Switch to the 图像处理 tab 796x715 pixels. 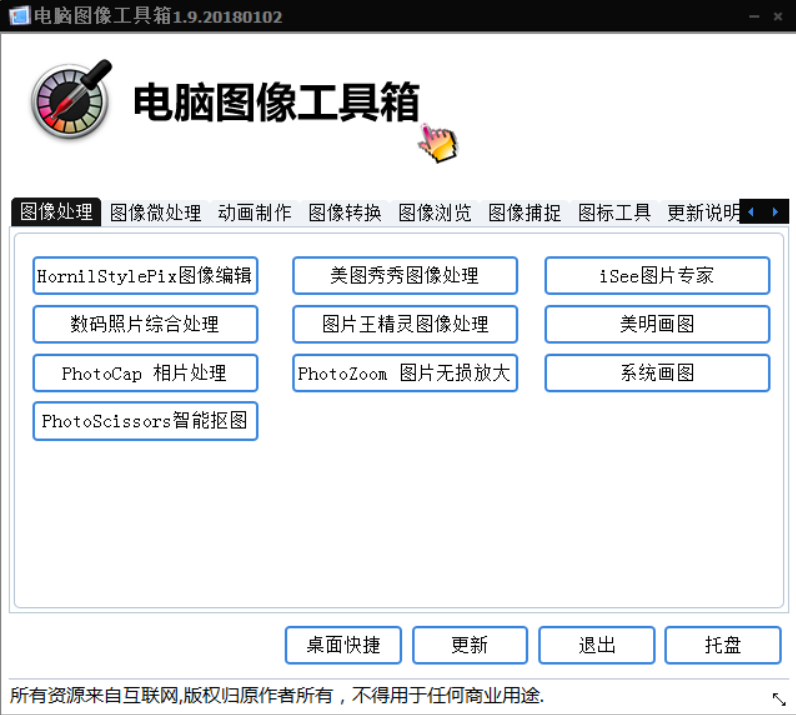coord(56,212)
